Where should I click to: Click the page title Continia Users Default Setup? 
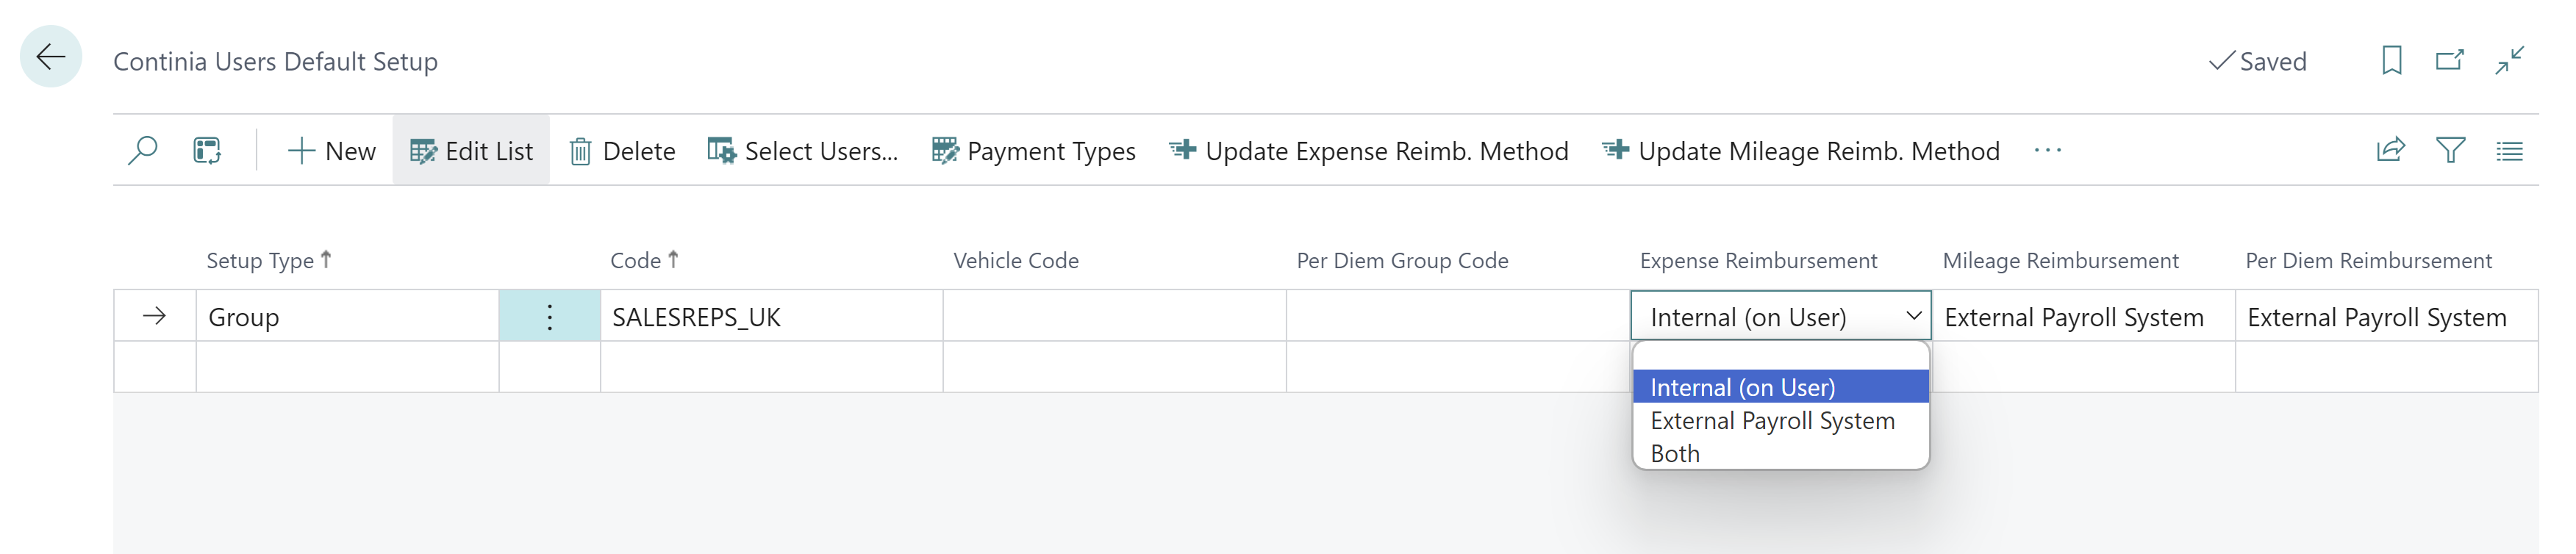(275, 62)
